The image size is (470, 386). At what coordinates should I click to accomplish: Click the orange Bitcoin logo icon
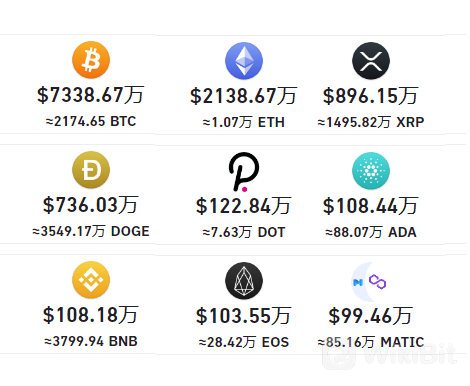coord(91,60)
